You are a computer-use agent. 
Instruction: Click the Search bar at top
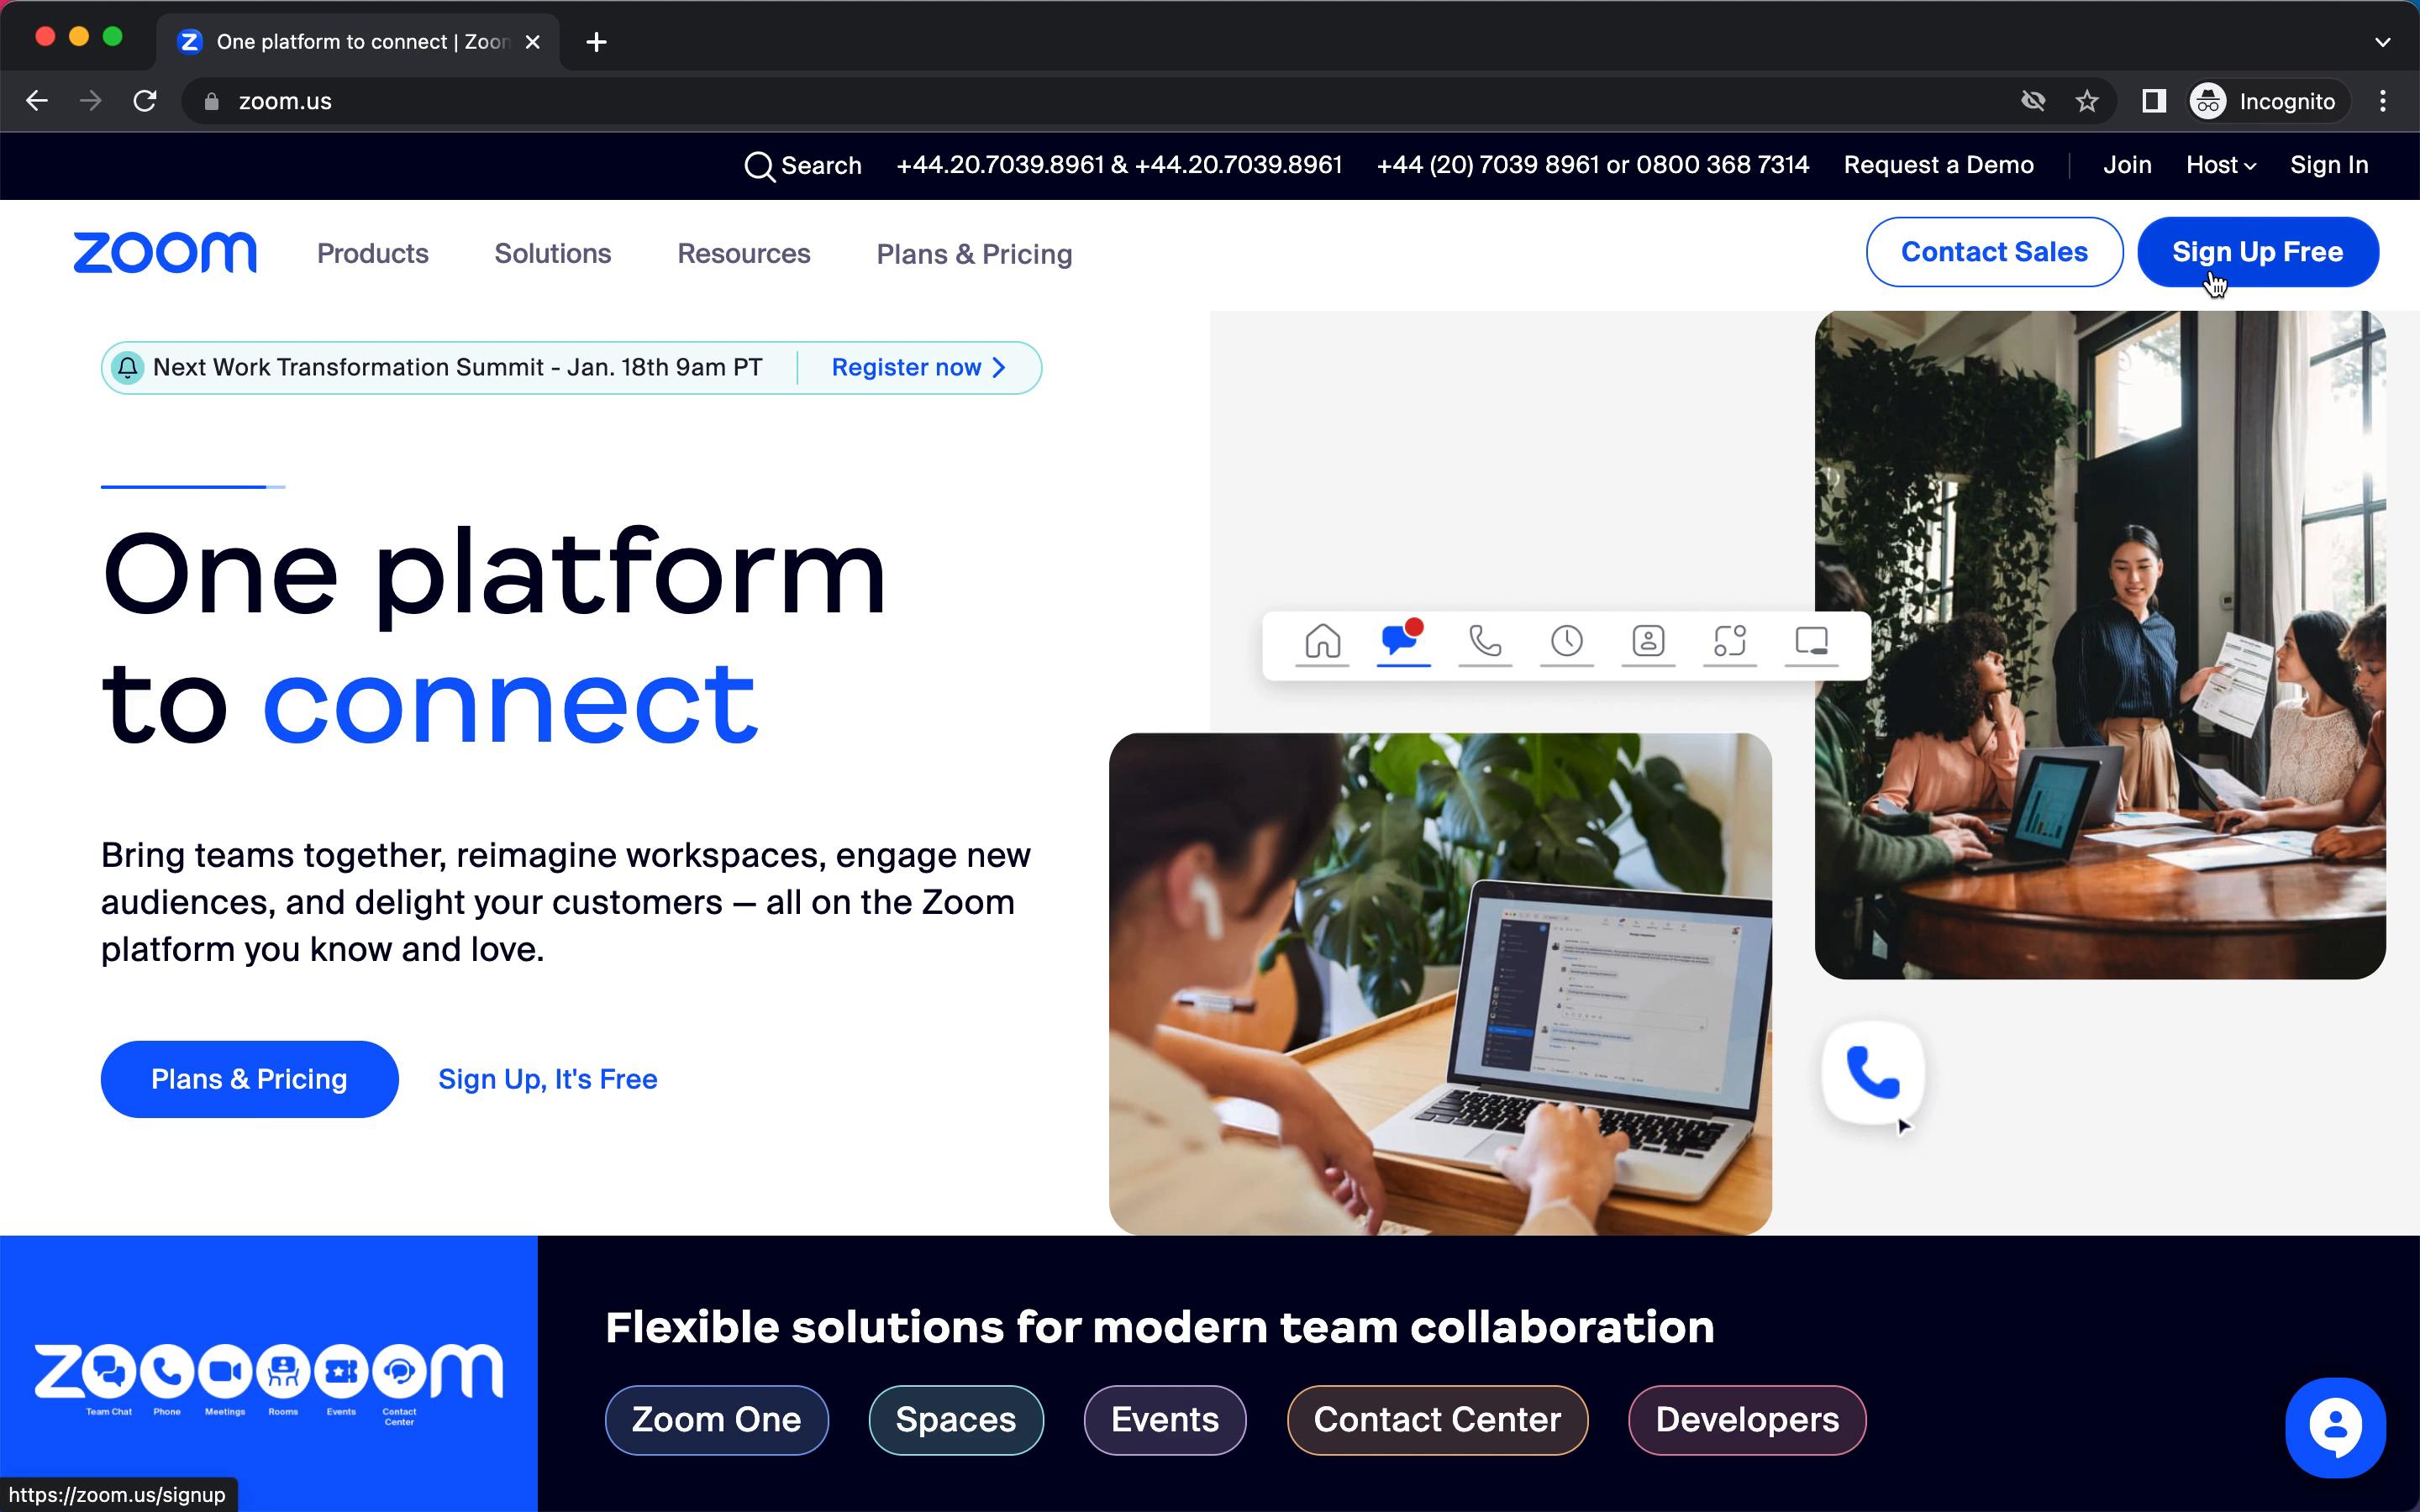pos(802,165)
